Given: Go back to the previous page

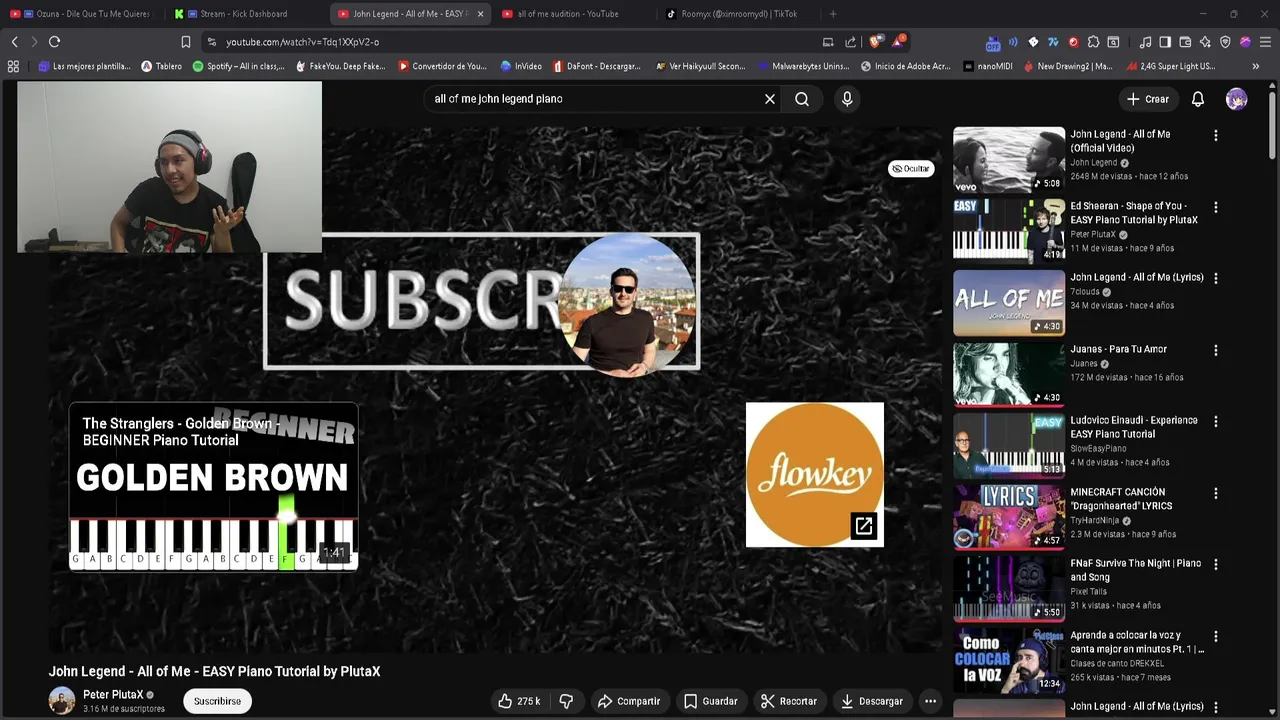Looking at the screenshot, I should coord(14,42).
